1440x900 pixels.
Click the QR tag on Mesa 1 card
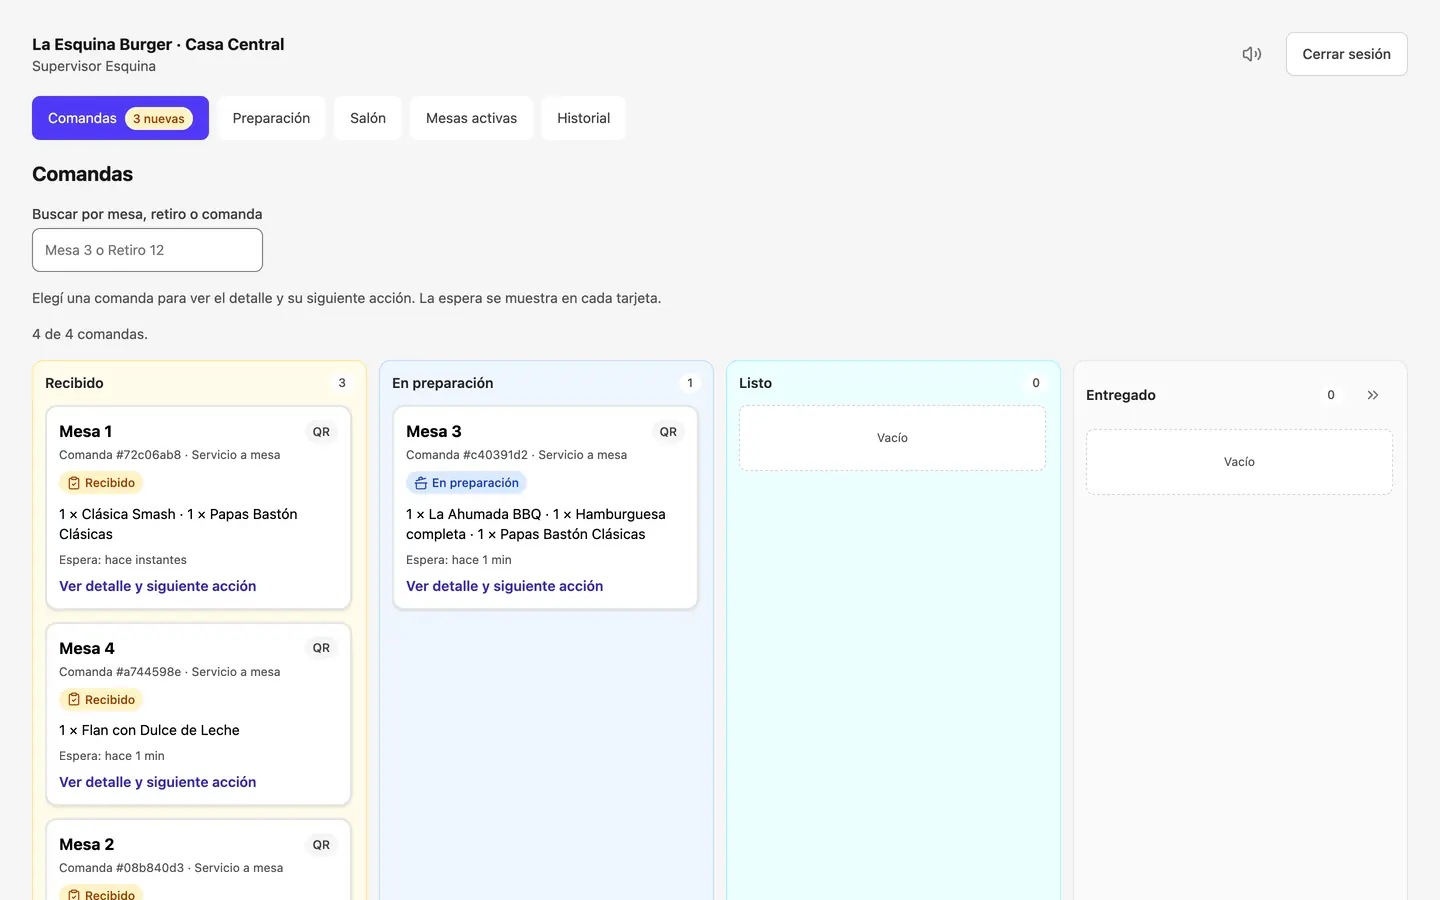point(321,432)
